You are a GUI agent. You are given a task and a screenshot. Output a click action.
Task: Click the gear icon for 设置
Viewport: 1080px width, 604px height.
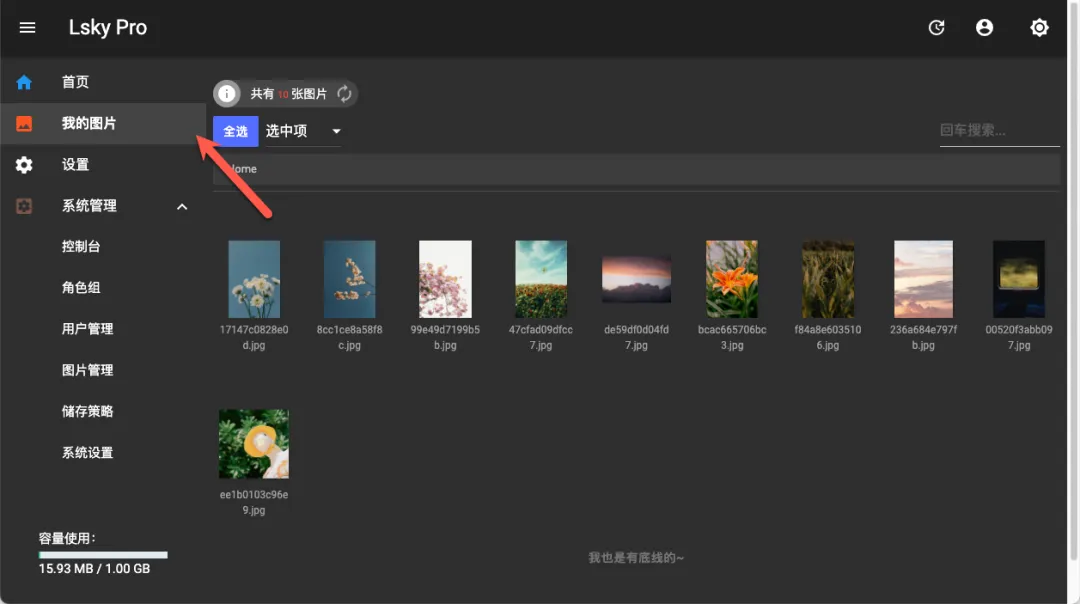click(x=24, y=165)
